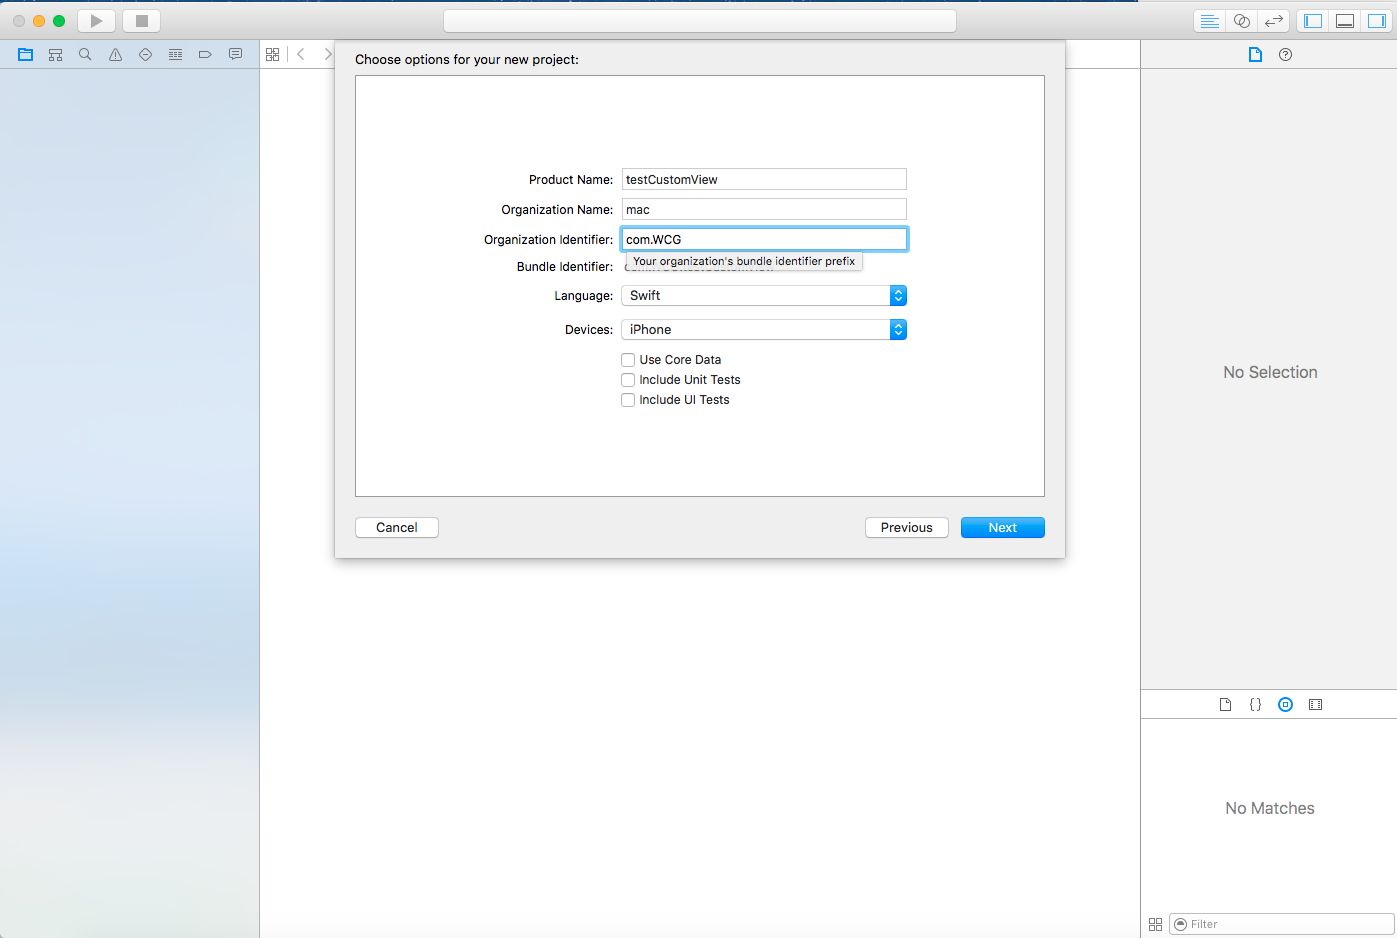Show the File inspector
Viewport: 1397px width, 938px height.
click(x=1256, y=55)
